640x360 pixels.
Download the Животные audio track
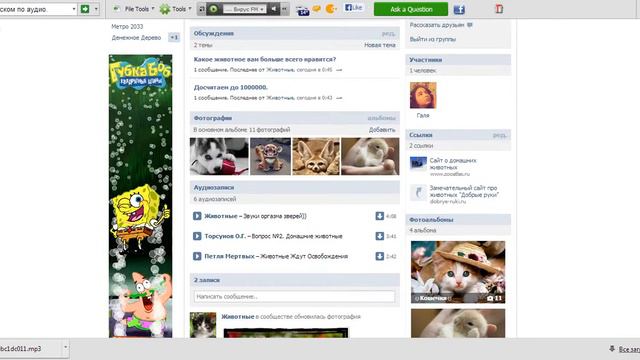point(380,216)
